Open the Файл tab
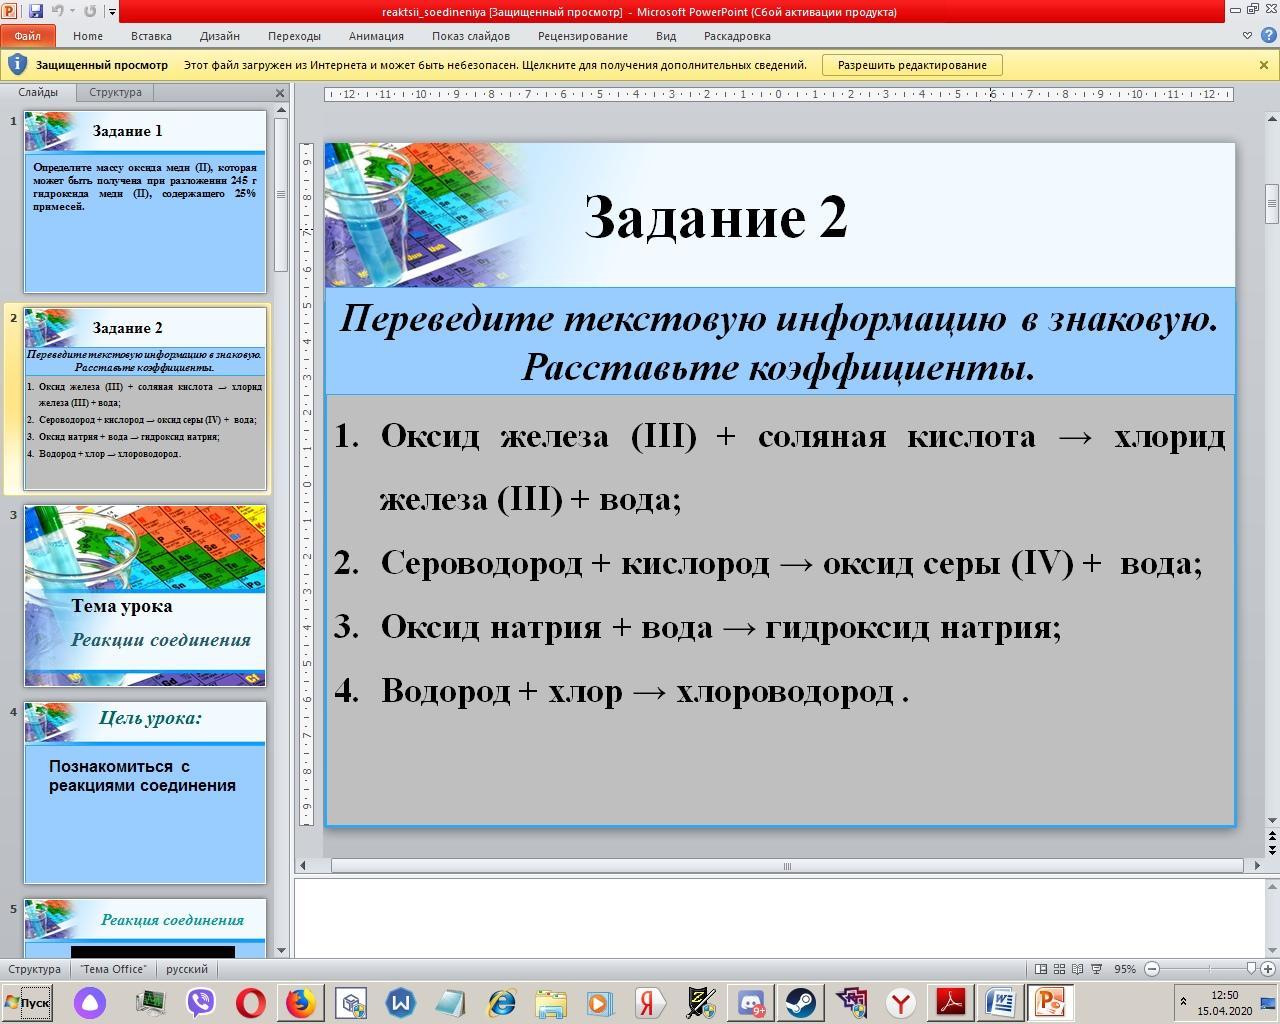Viewport: 1280px width, 1024px height. coord(28,36)
